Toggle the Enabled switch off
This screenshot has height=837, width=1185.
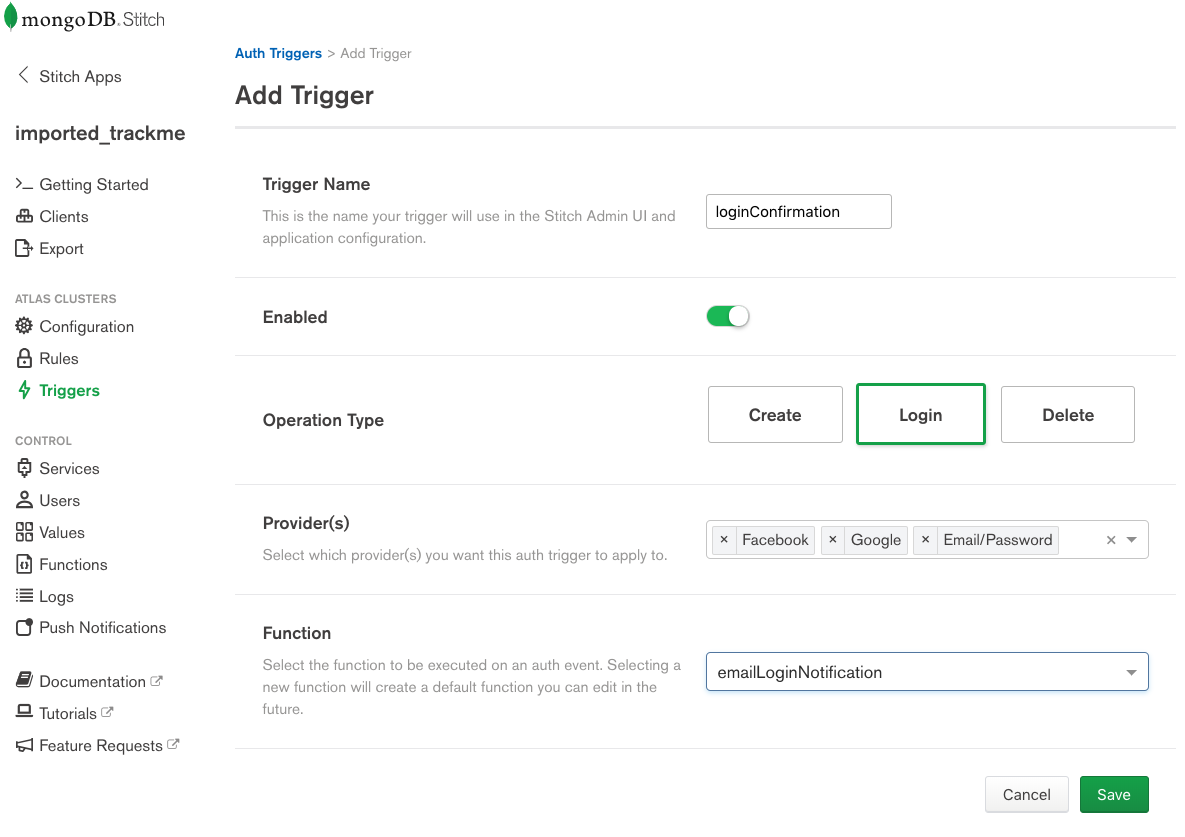(x=728, y=316)
